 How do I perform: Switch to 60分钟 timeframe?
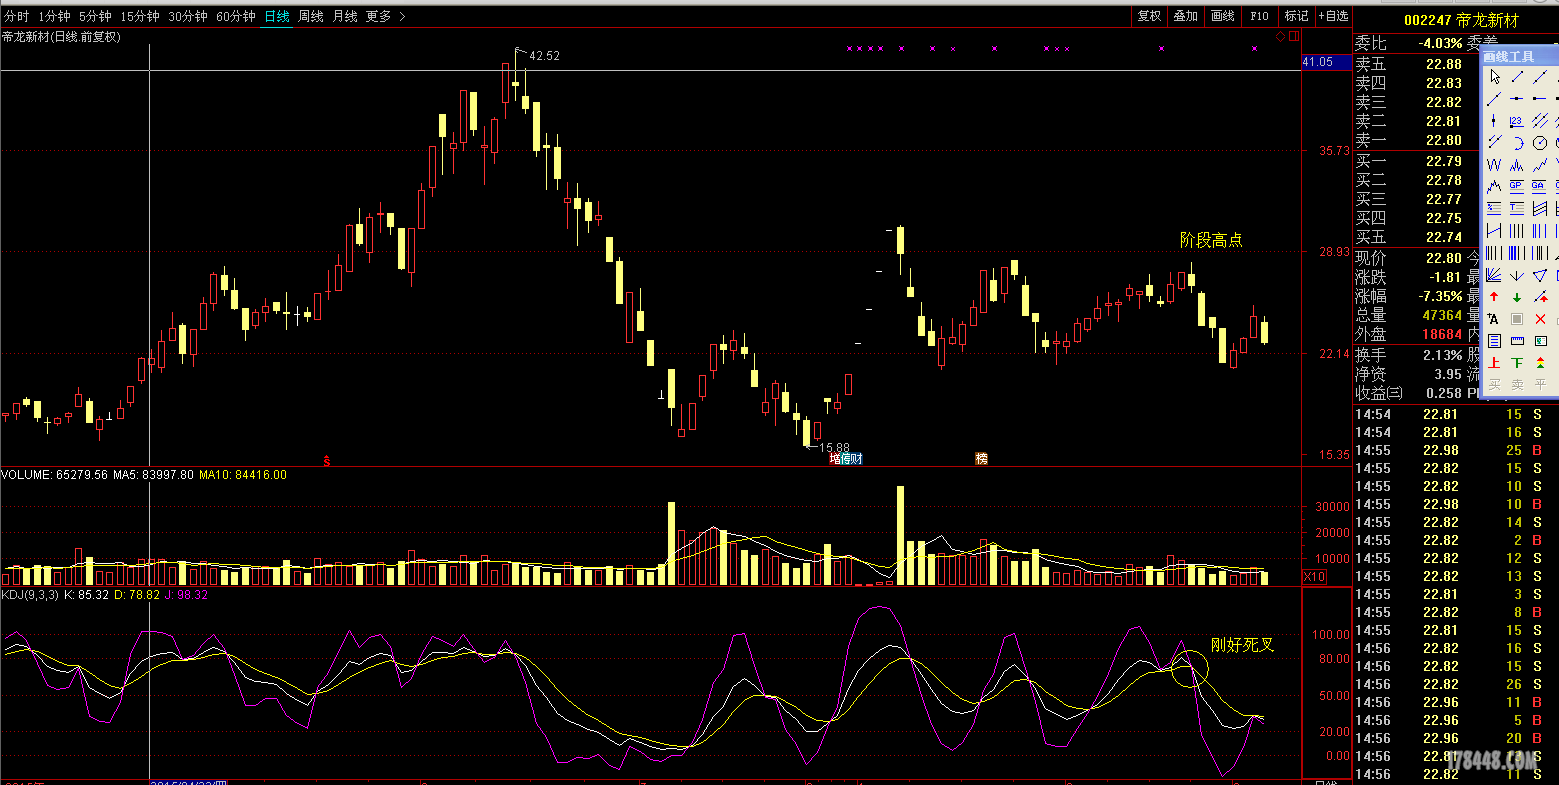pos(236,16)
